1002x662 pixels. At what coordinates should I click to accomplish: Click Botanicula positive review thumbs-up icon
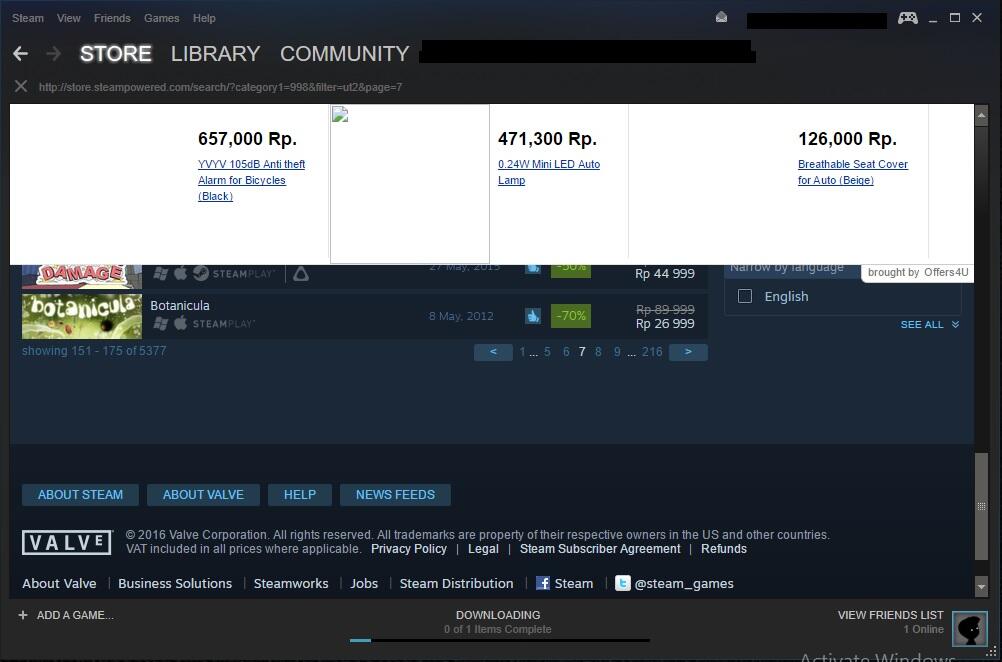(532, 316)
